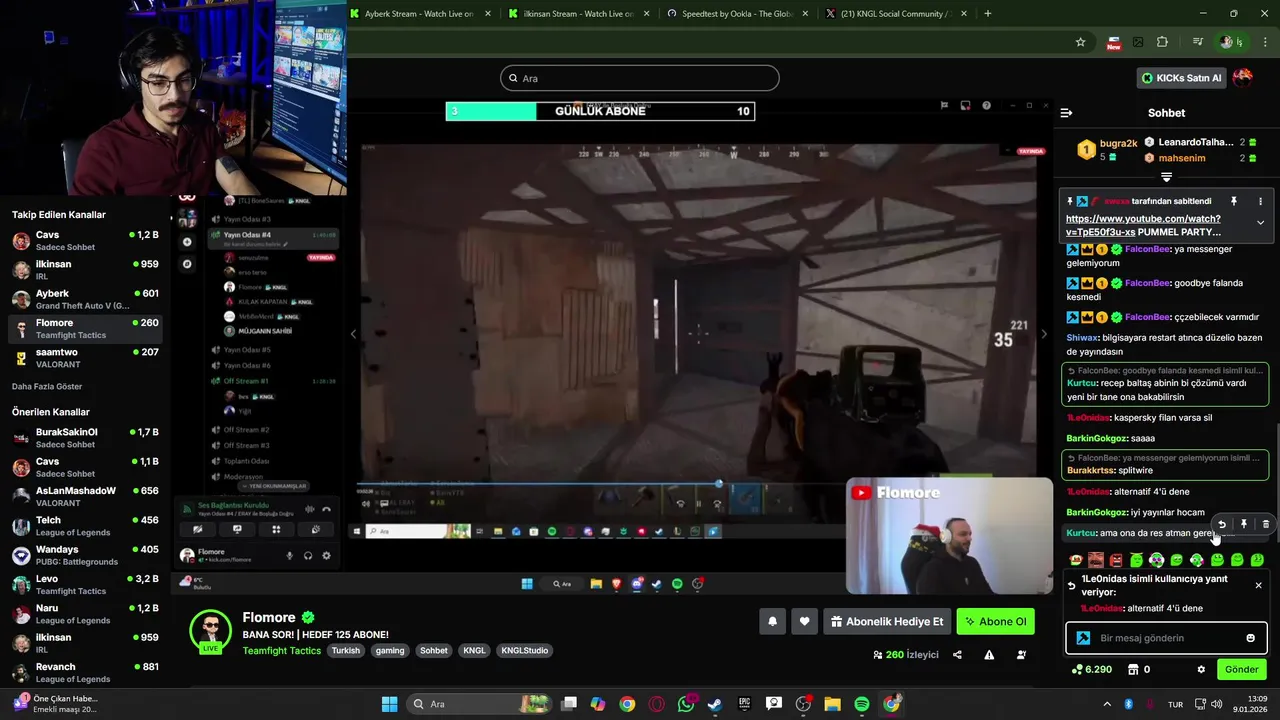Click Abone Ol subscribe button
This screenshot has height=720, width=1280.
(x=995, y=621)
